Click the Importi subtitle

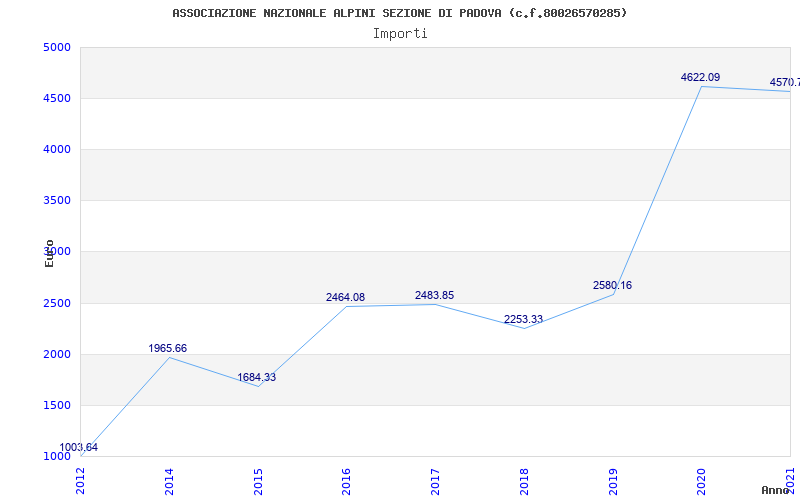click(x=400, y=34)
